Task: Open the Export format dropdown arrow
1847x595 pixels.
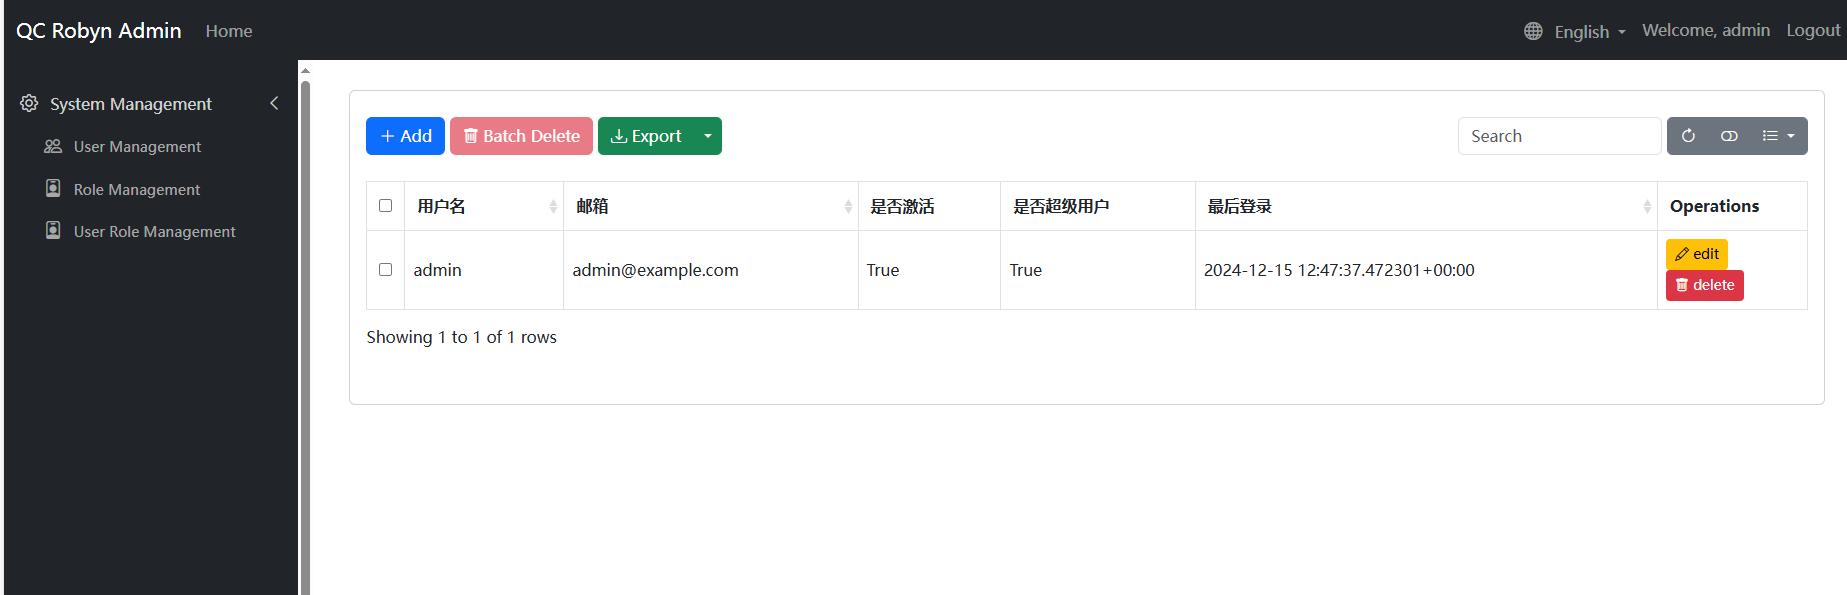Action: click(x=708, y=136)
